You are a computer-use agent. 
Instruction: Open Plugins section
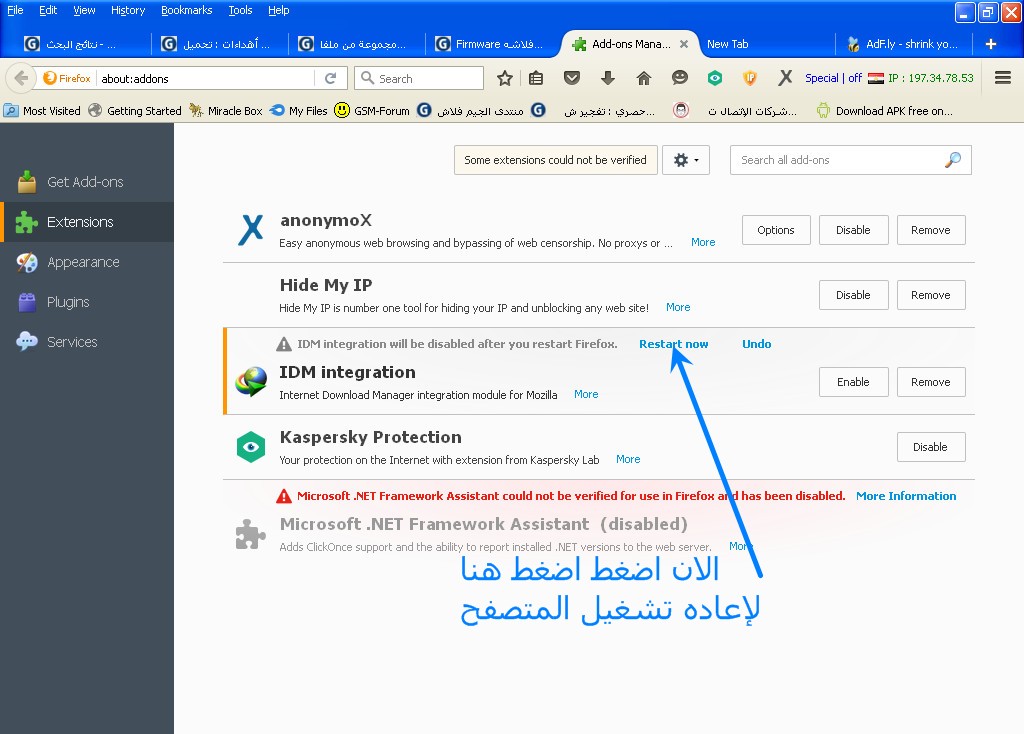coord(87,302)
